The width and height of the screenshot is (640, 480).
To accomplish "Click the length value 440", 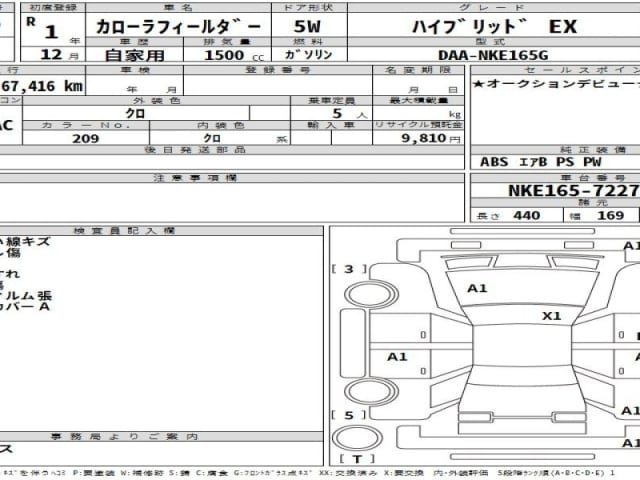I will 527,215.
